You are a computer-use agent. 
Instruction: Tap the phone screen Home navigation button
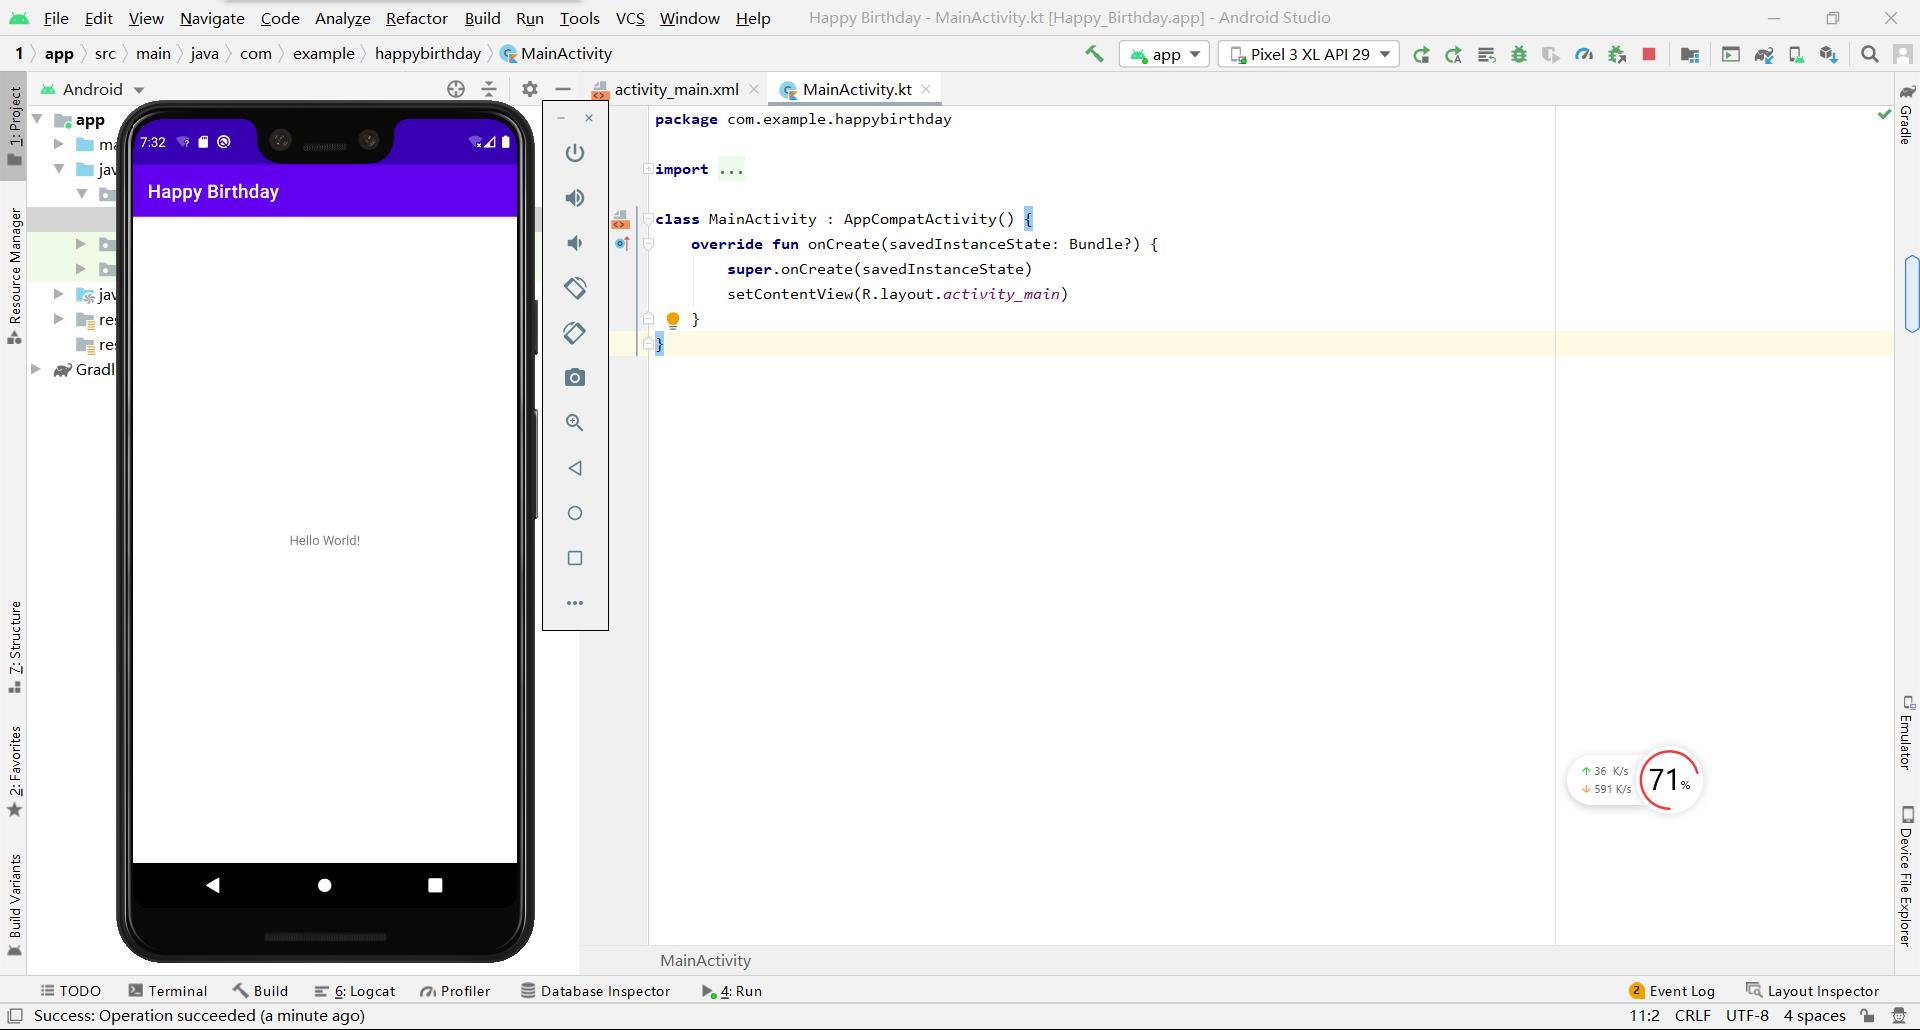pos(324,885)
